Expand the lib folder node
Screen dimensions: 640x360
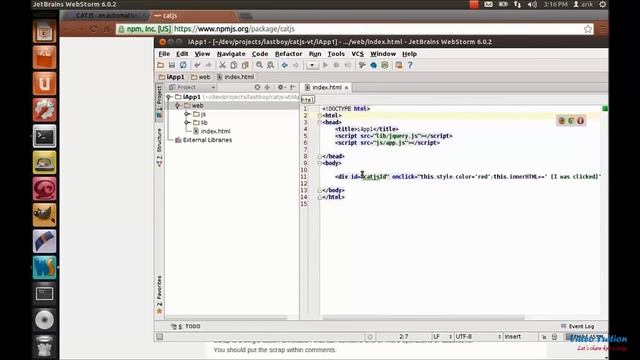[x=187, y=123]
